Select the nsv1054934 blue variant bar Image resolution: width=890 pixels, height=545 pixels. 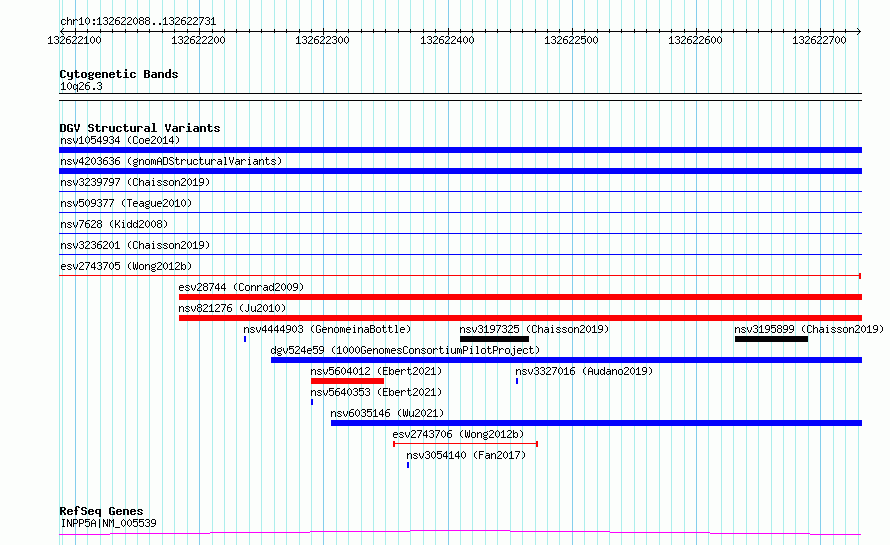click(x=460, y=150)
